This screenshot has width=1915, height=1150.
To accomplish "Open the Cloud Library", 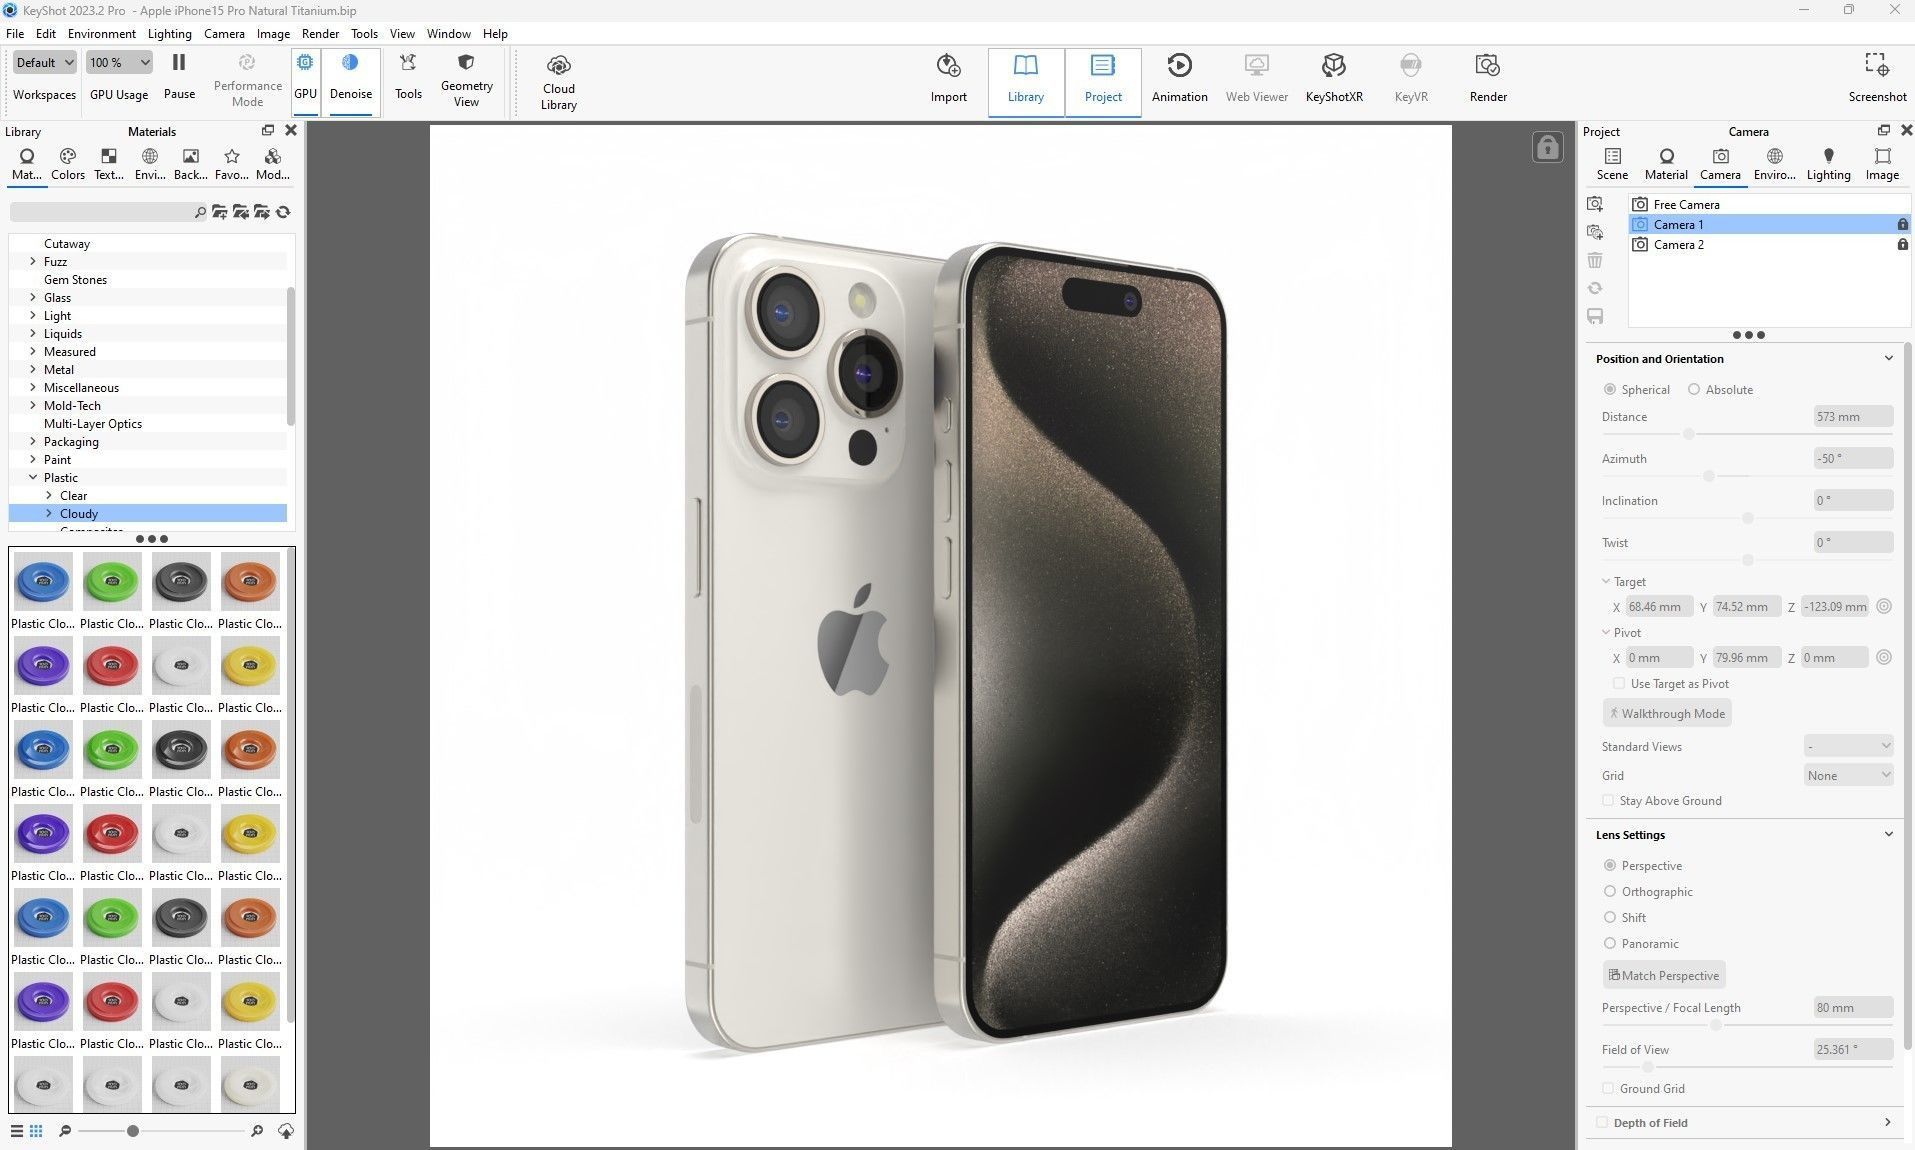I will pos(558,82).
